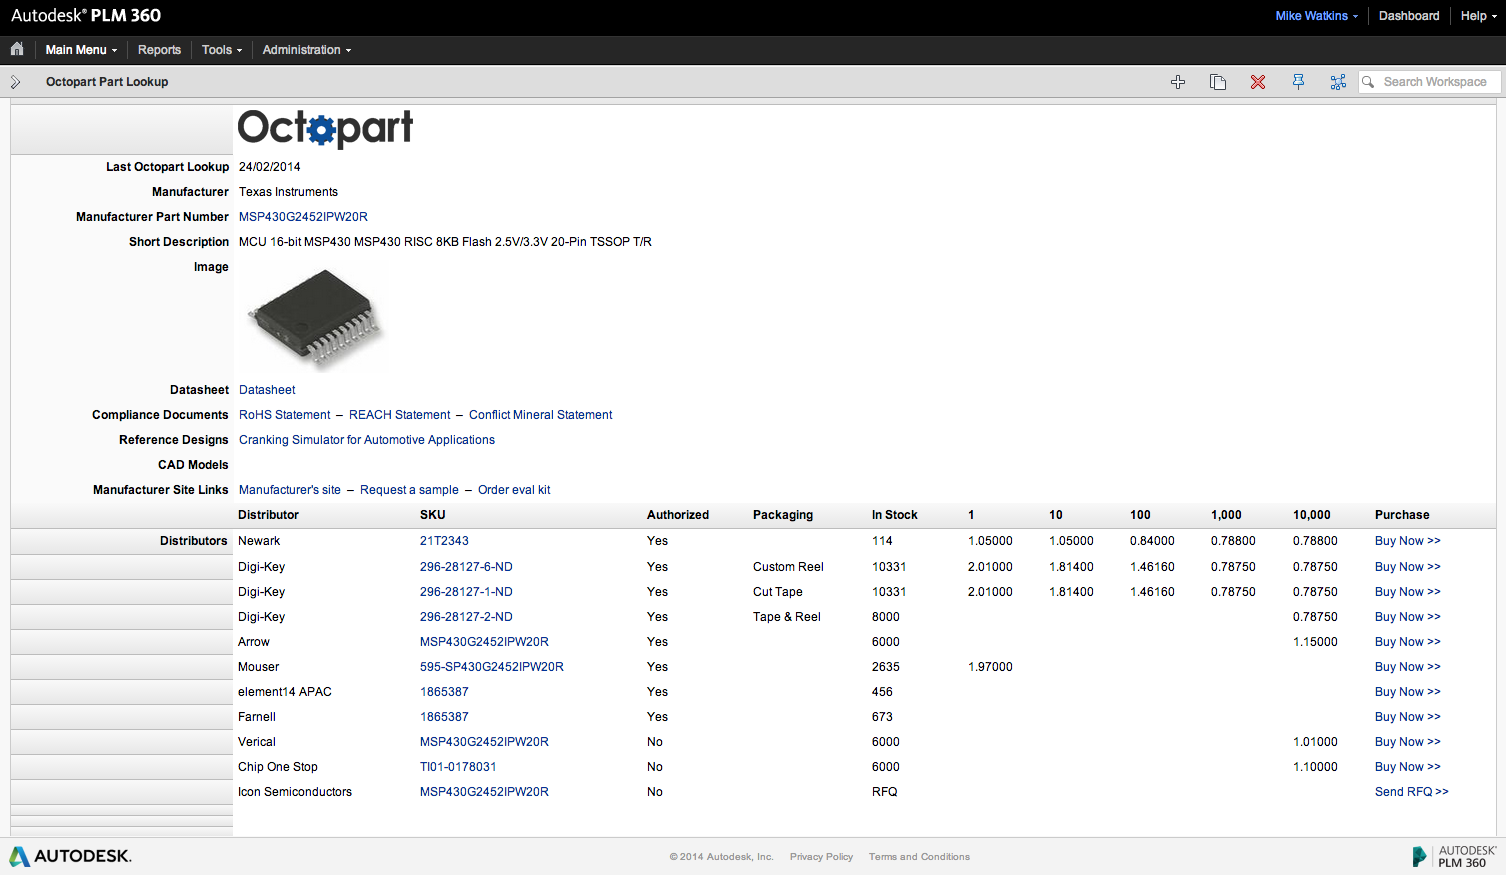Click the chip product image thumbnail
This screenshot has height=875, width=1506.
(x=315, y=318)
